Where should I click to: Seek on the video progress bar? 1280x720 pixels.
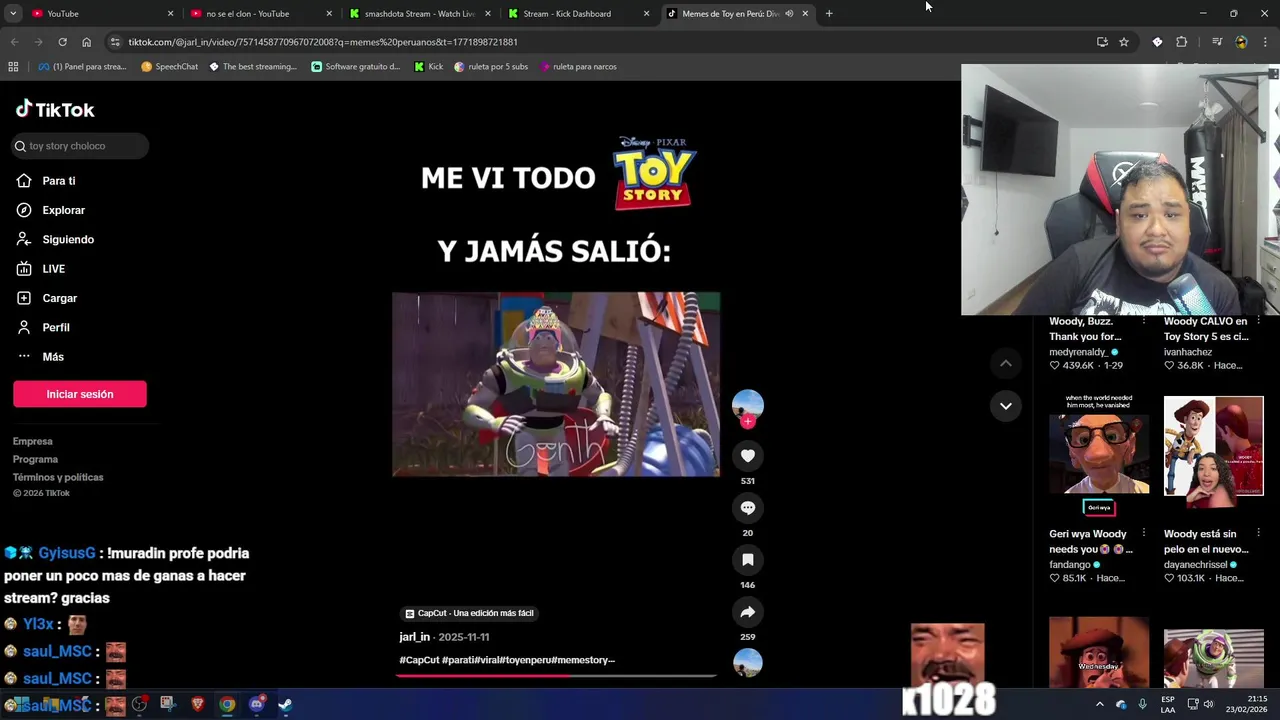[556, 675]
